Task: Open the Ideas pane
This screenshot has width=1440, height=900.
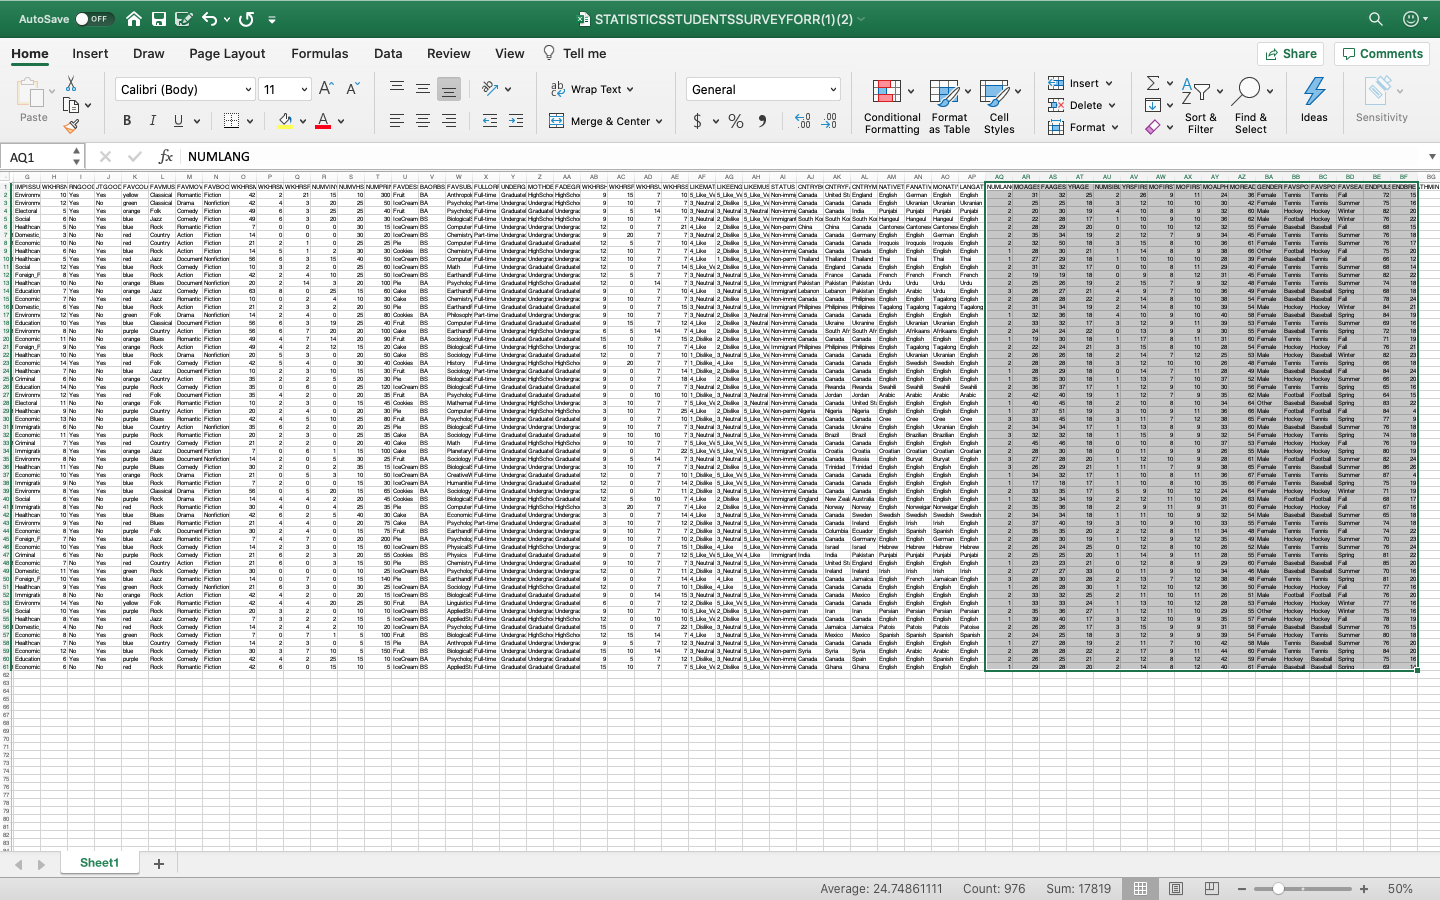Action: 1314,99
